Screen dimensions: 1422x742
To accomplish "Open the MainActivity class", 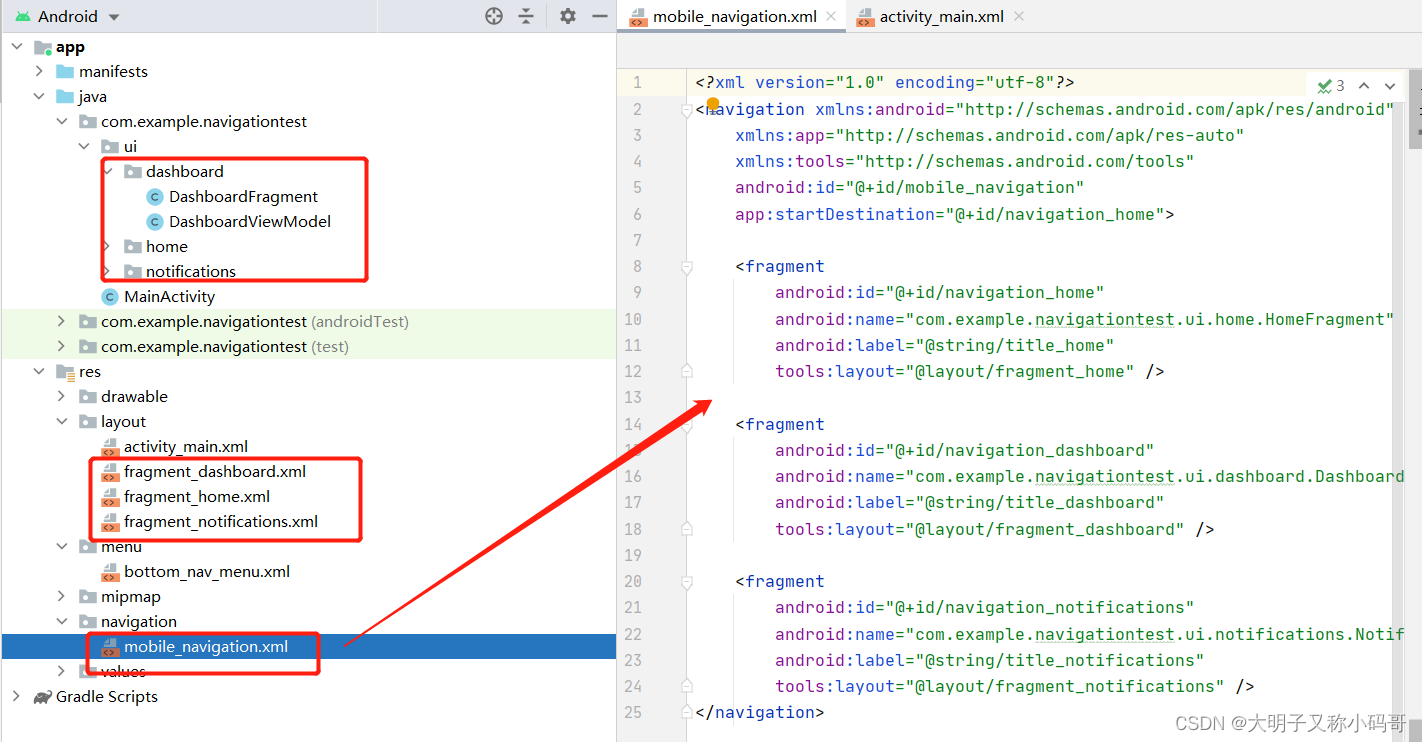I will tap(169, 297).
